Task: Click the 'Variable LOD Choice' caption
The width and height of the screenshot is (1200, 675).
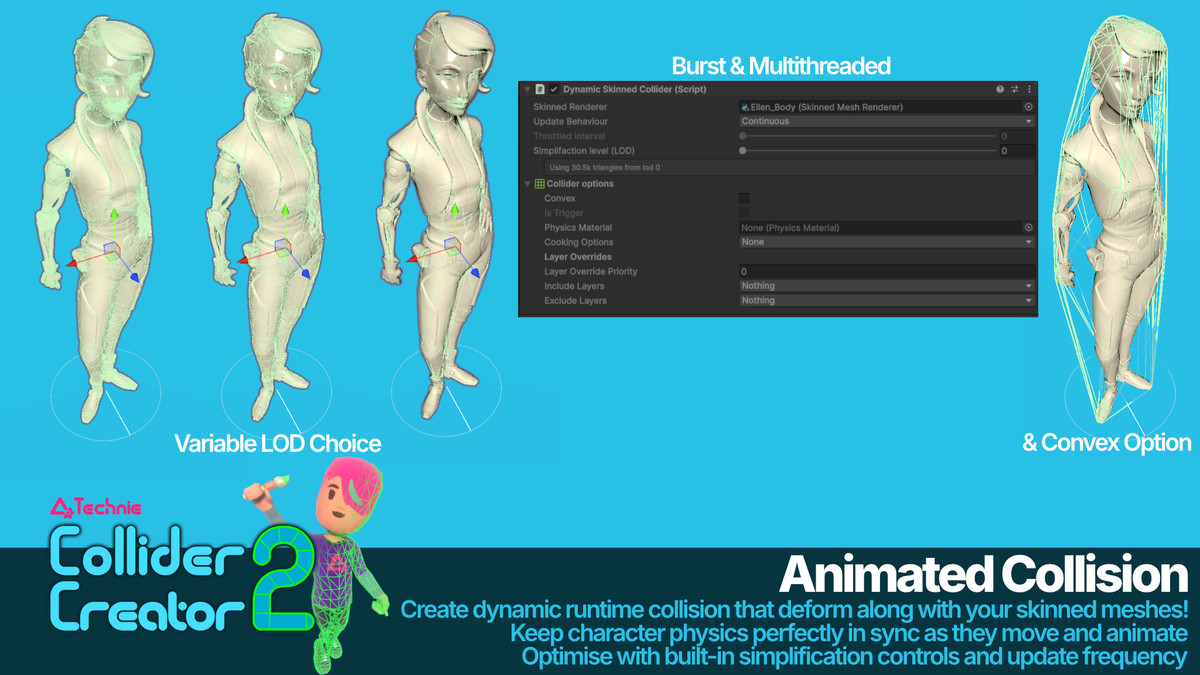Action: 278,442
